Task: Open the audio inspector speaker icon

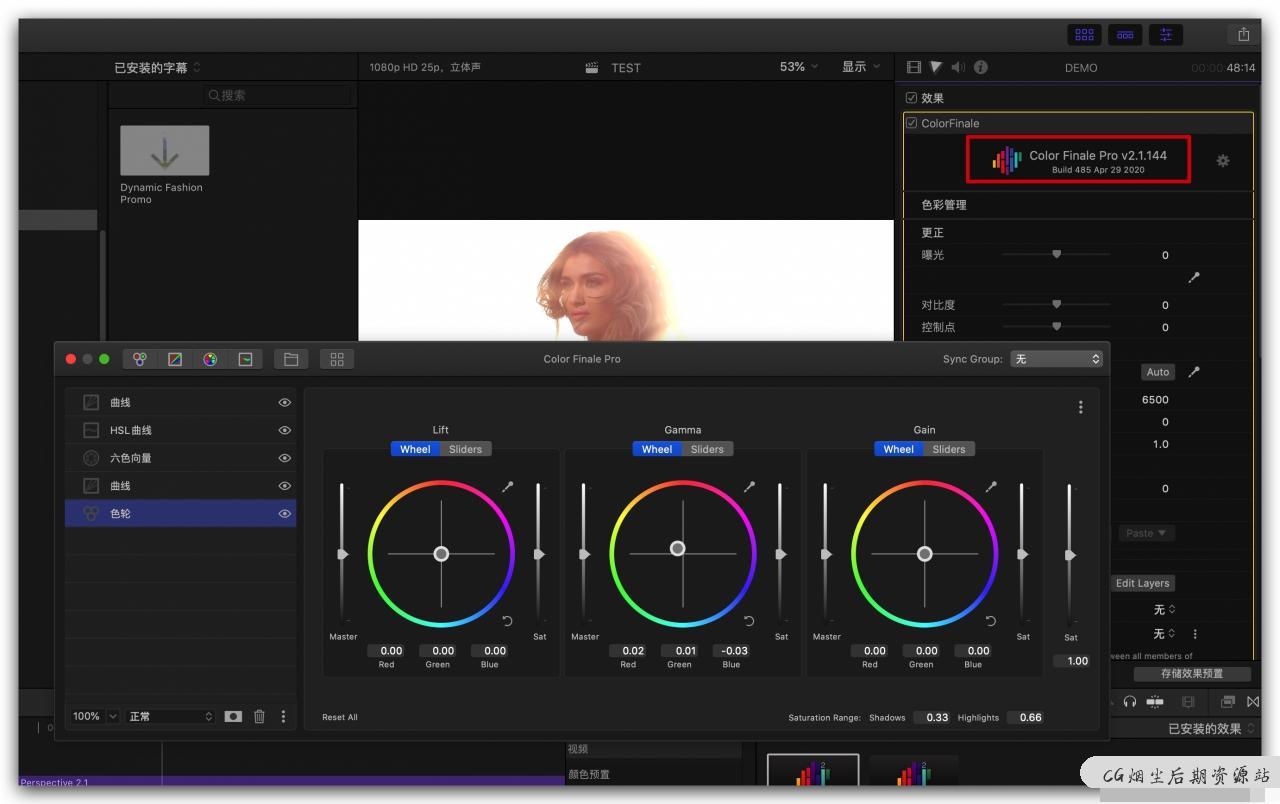Action: tap(958, 67)
